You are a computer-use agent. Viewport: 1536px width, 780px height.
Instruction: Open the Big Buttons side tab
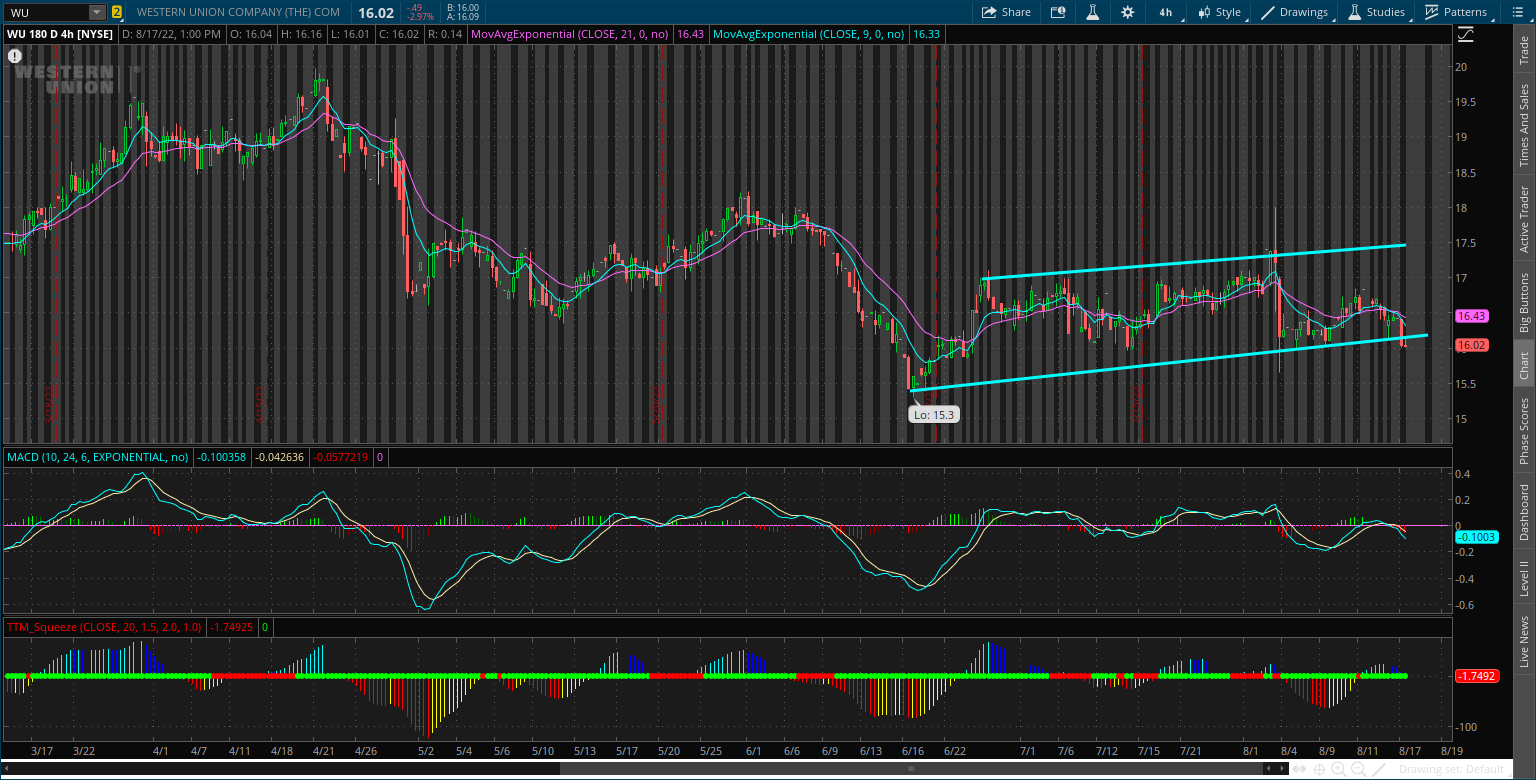click(x=1524, y=302)
